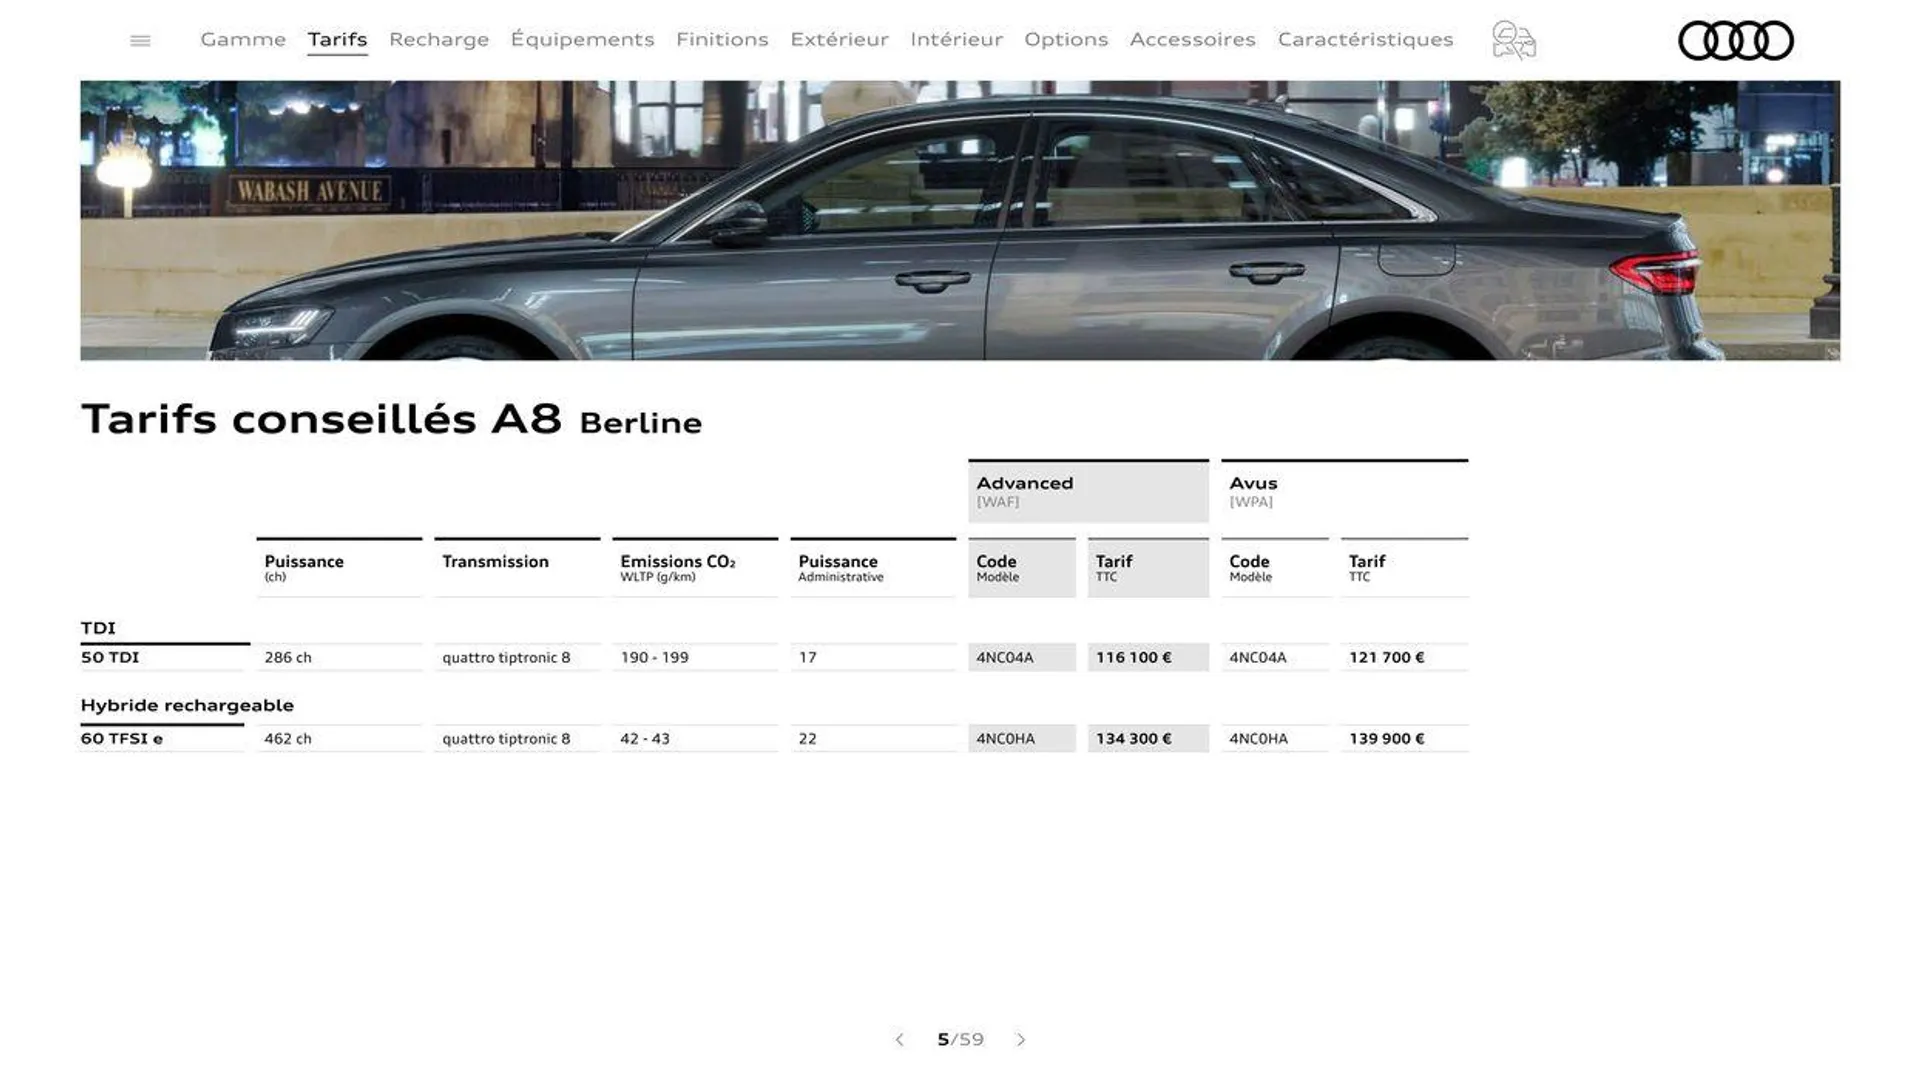Open the Intérieur tab

(x=956, y=39)
